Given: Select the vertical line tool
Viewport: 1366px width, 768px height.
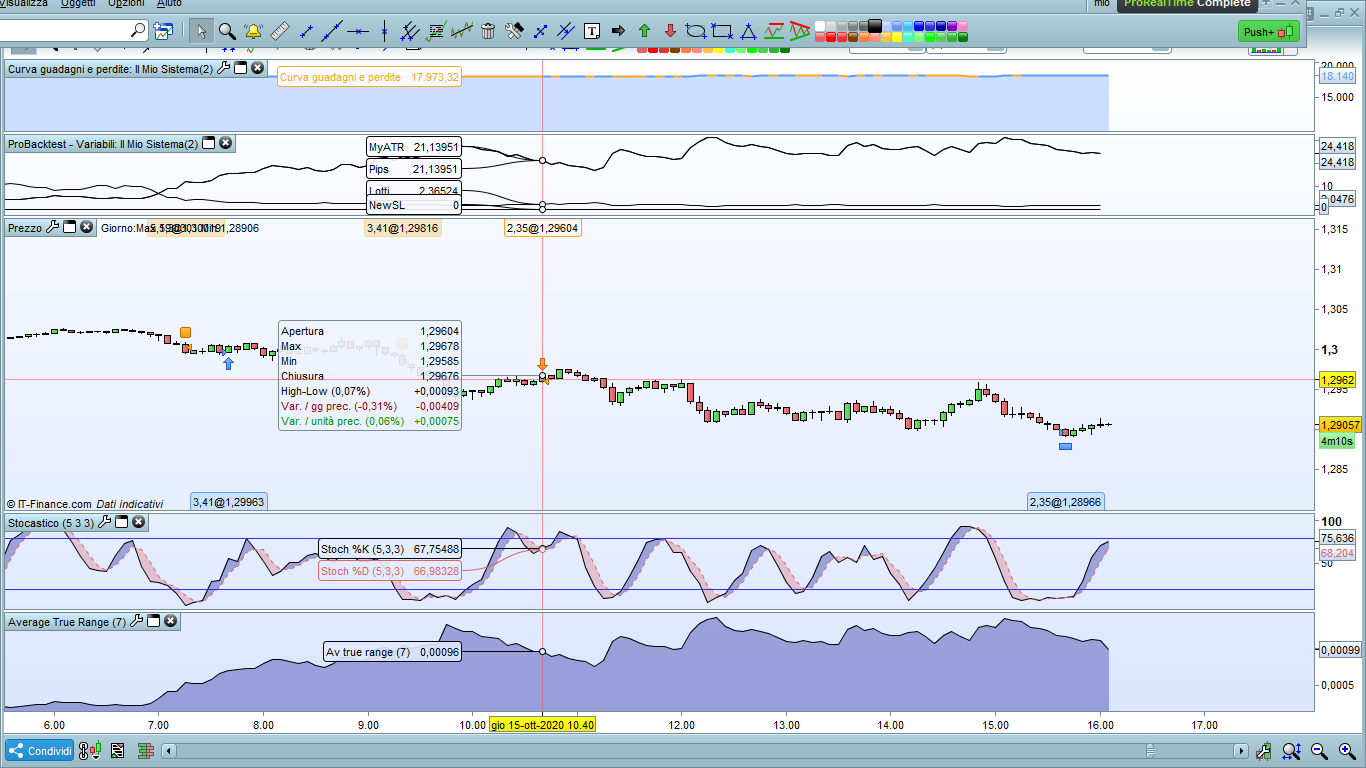Looking at the screenshot, I should click(384, 31).
